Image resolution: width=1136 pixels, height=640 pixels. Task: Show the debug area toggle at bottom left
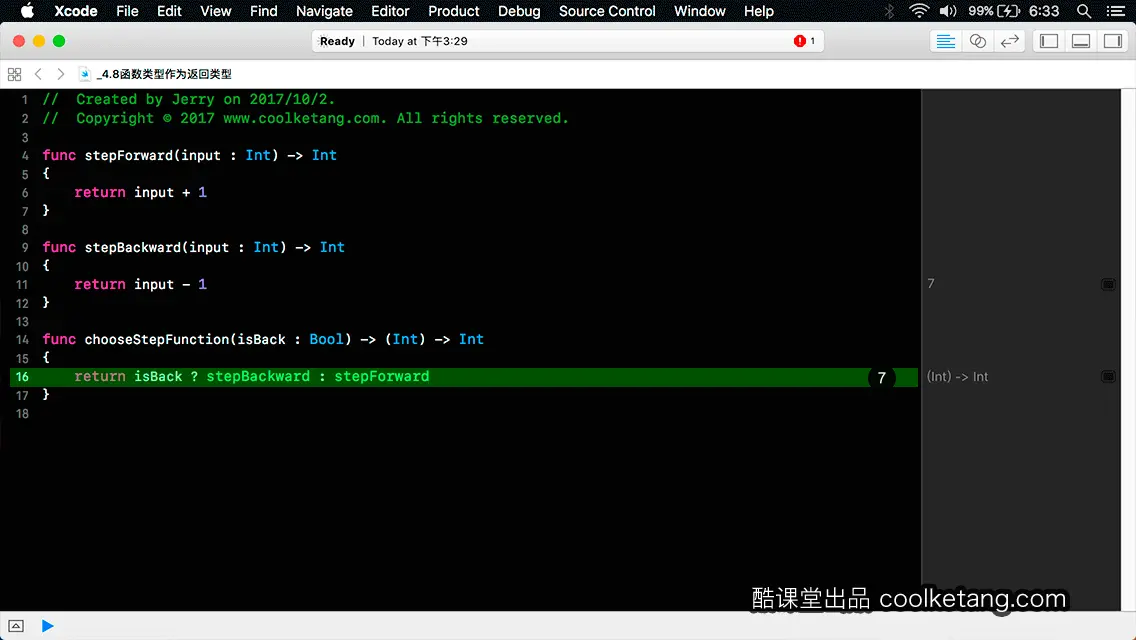tap(16, 626)
